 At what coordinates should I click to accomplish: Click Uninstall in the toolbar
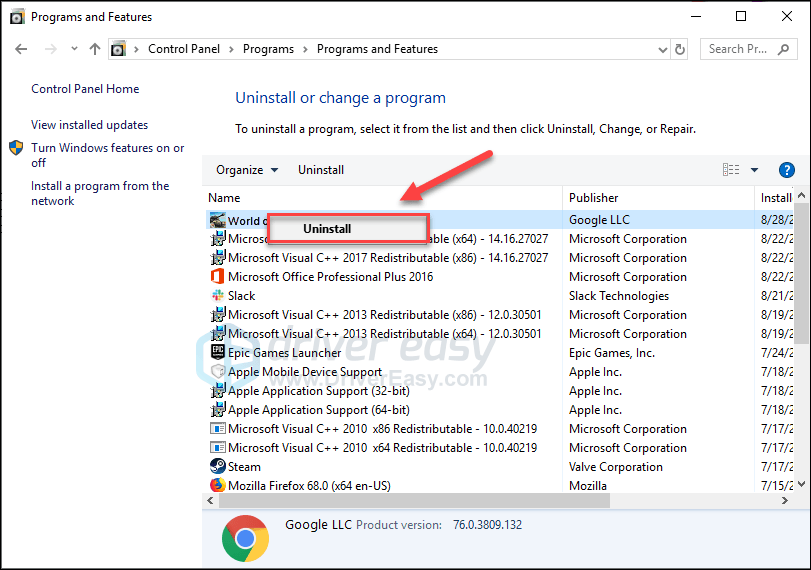(x=321, y=170)
